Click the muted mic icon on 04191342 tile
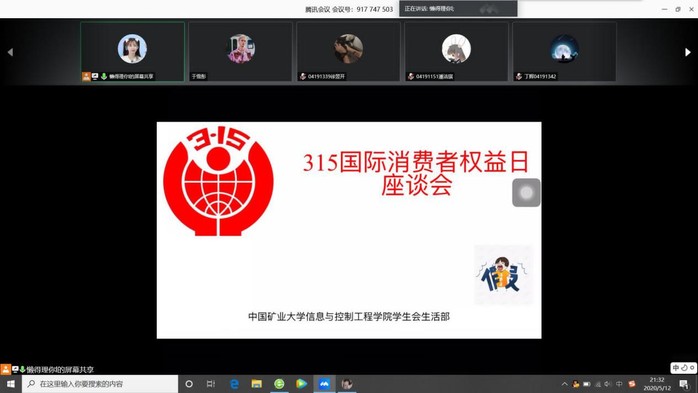Screen dimensions: 698x393 pos(519,77)
